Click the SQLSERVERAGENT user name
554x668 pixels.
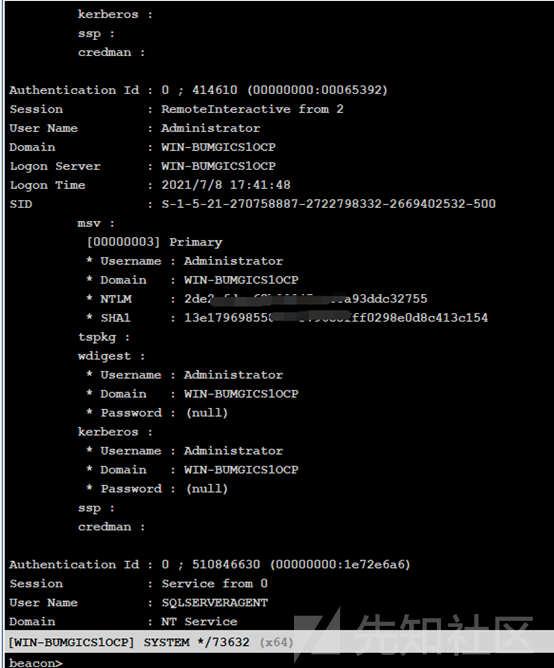pos(215,602)
